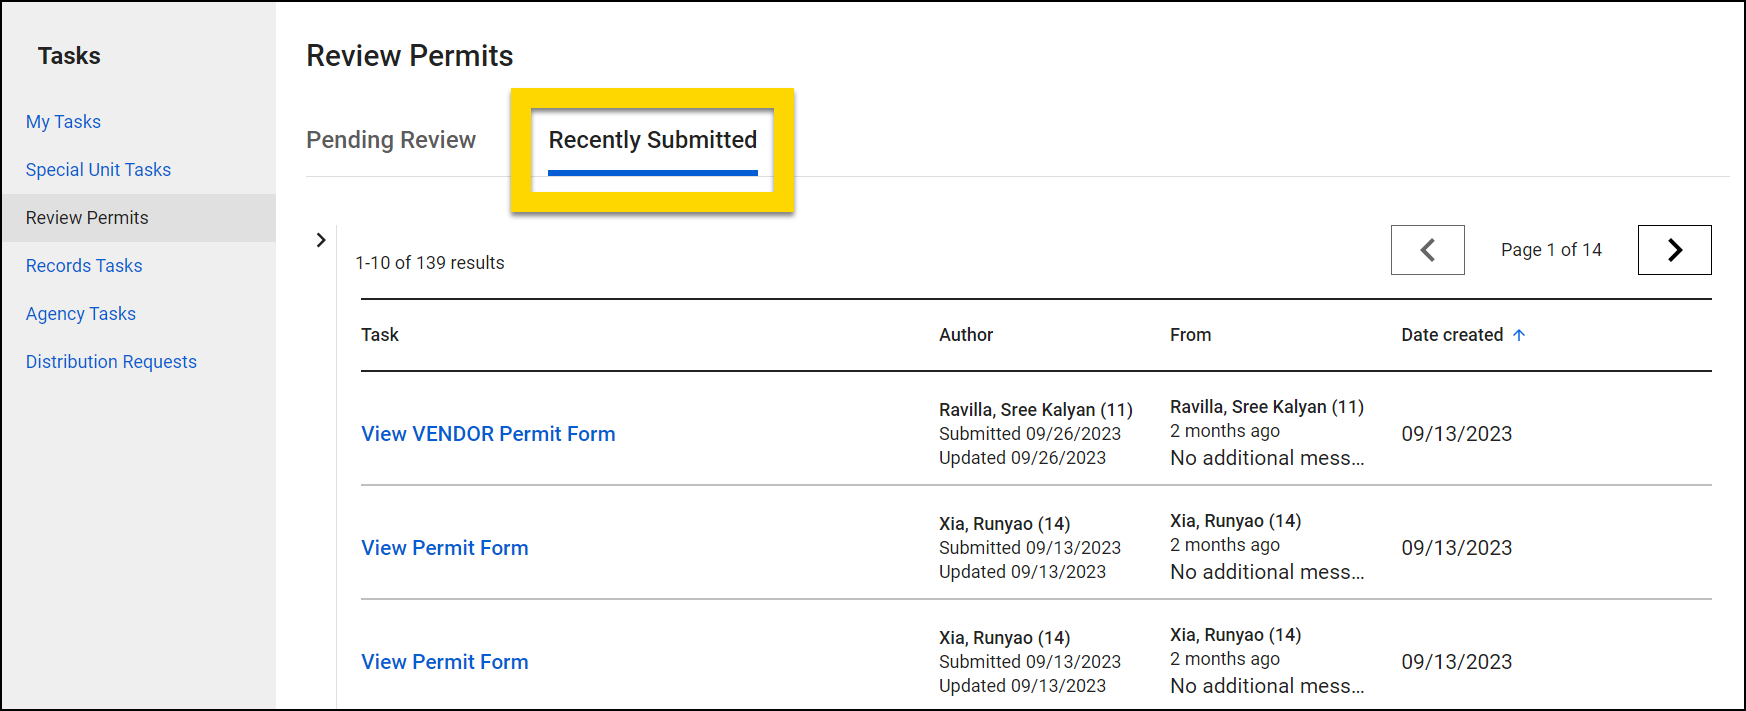Click the Author column header
Viewport: 1746px width, 711px height.
(965, 335)
